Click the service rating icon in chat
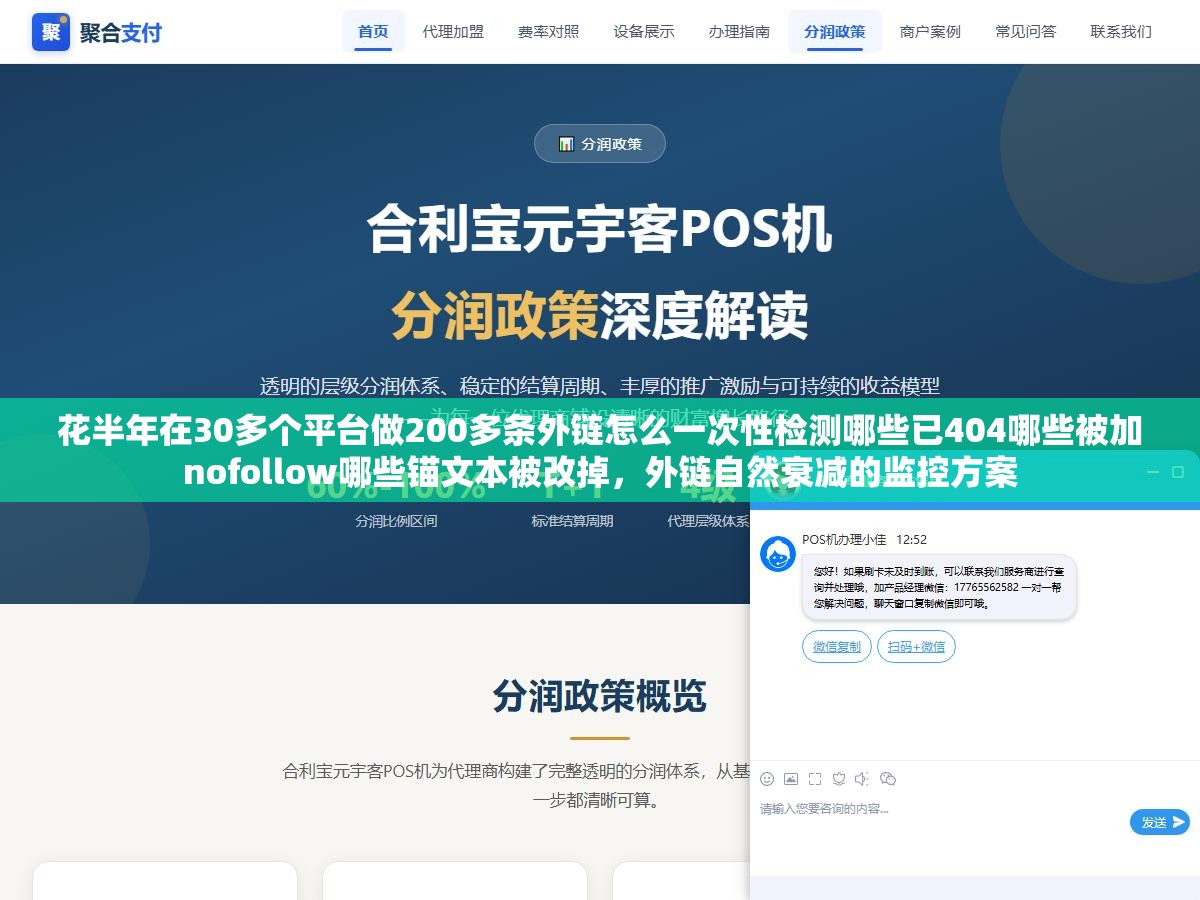1200x900 pixels. 839,778
